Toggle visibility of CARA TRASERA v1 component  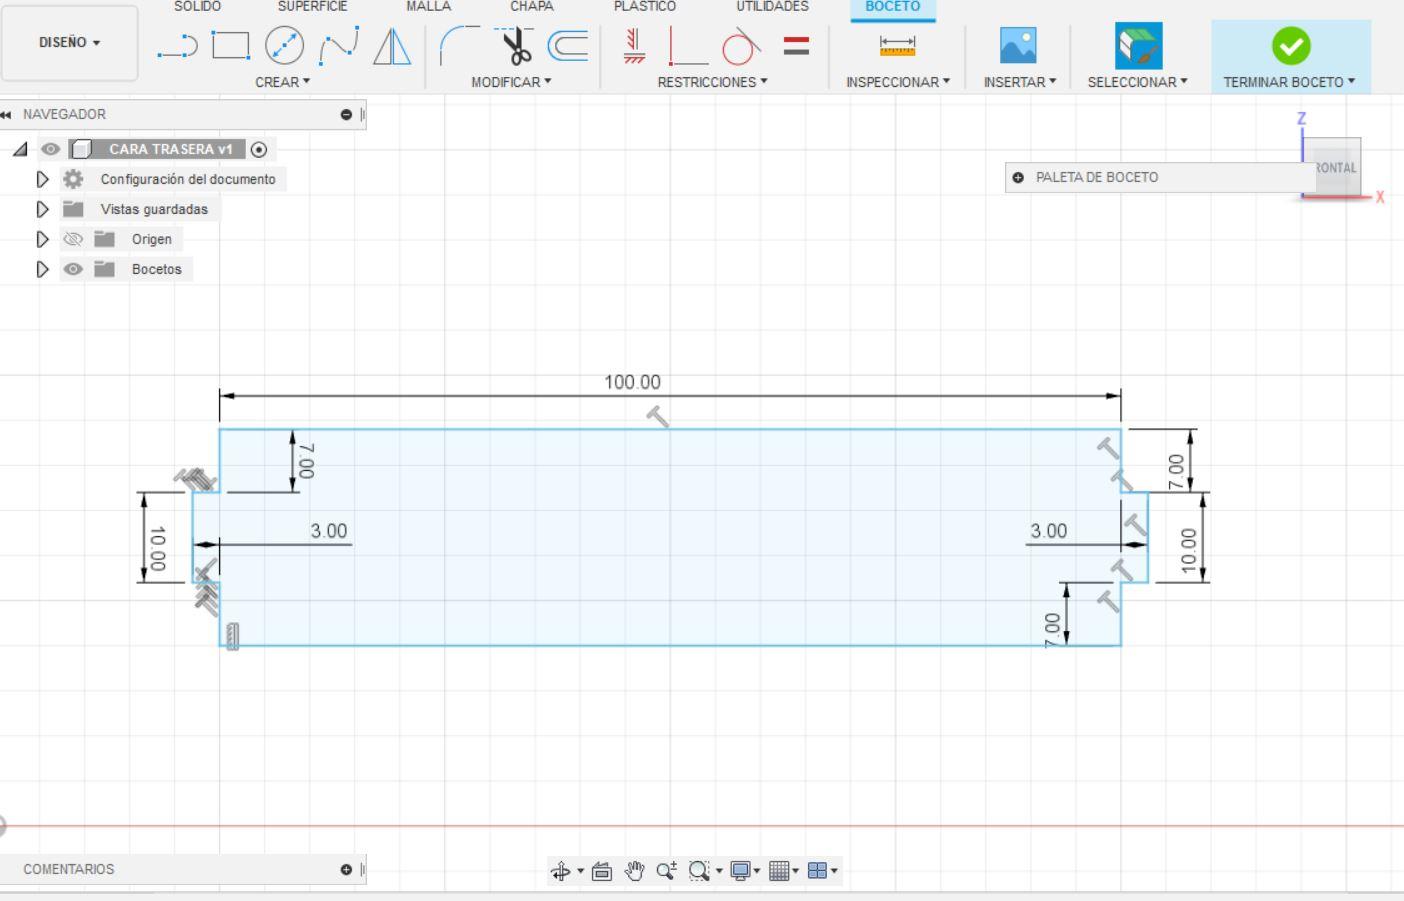pos(50,149)
